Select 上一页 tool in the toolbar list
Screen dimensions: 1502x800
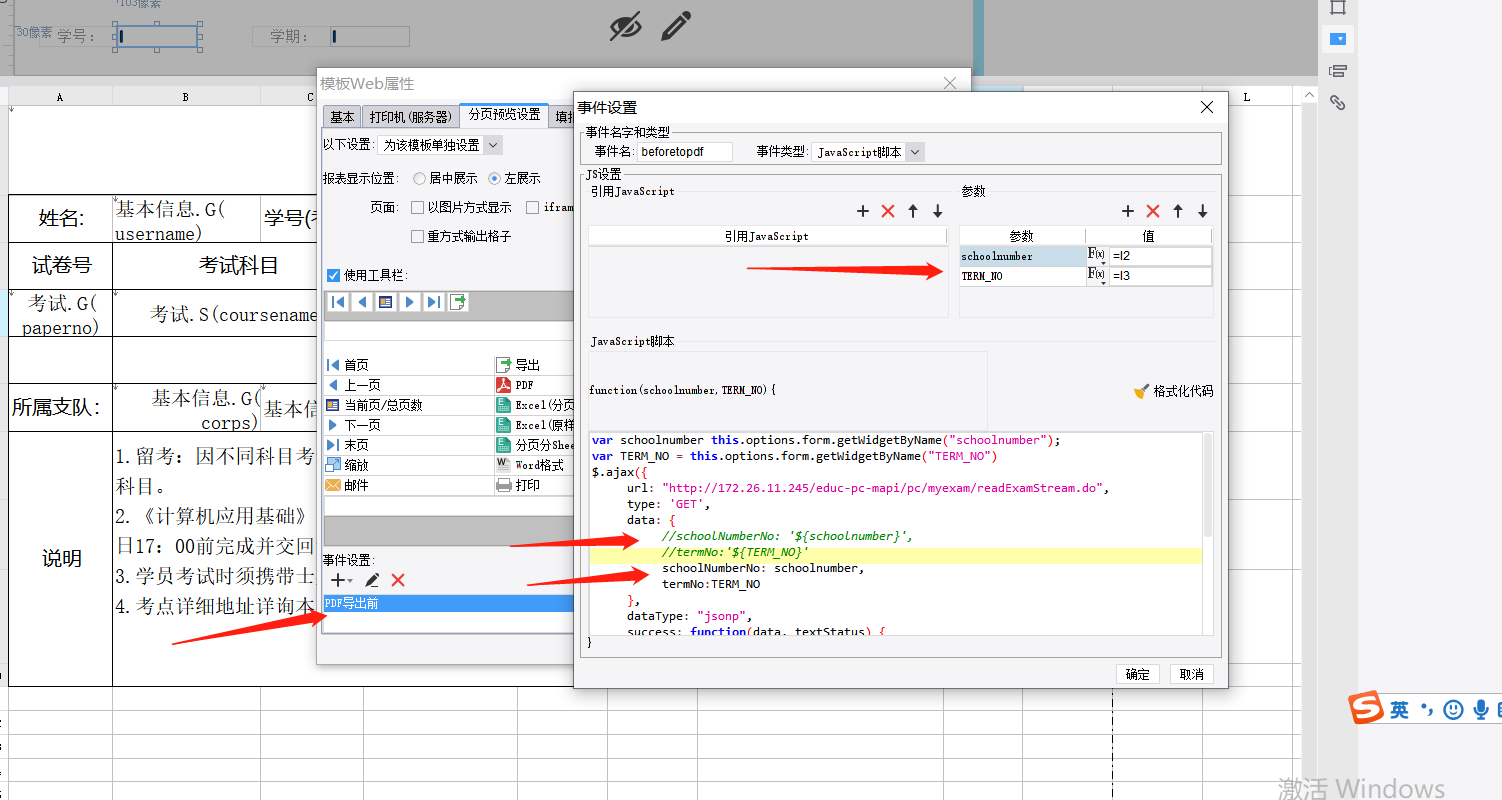[x=408, y=385]
